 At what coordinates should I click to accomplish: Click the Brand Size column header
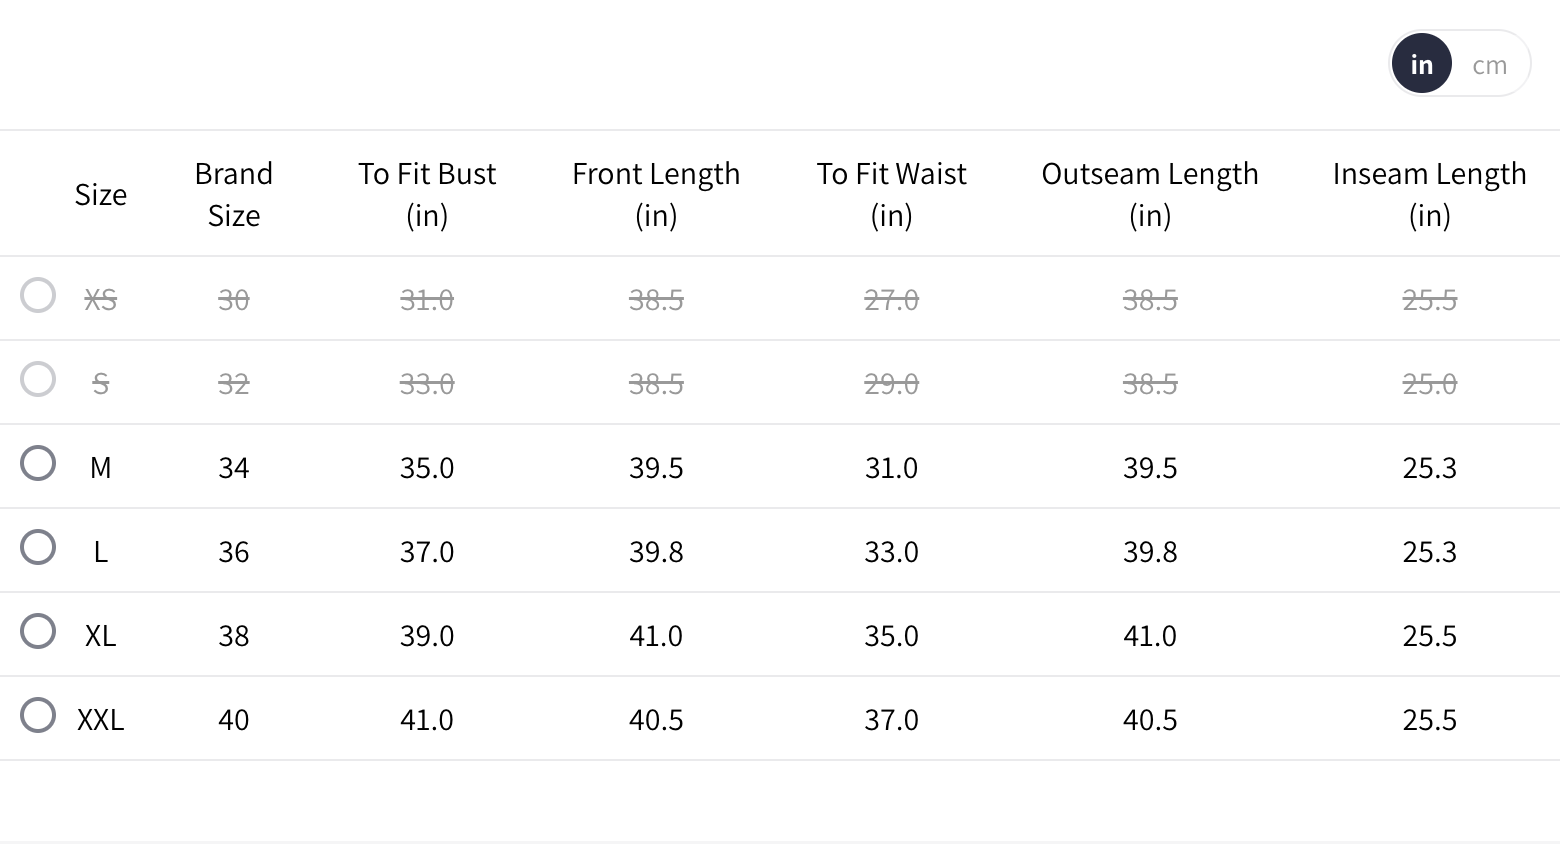[234, 194]
